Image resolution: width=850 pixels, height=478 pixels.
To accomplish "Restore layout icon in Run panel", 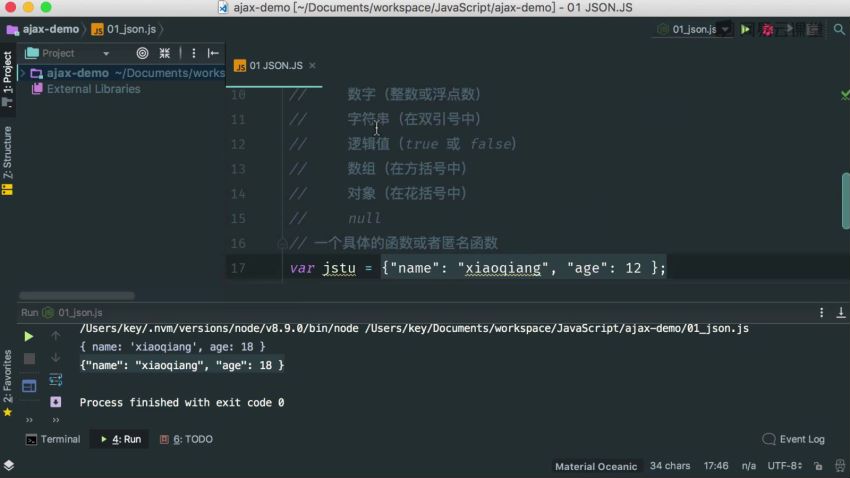I will (x=29, y=386).
